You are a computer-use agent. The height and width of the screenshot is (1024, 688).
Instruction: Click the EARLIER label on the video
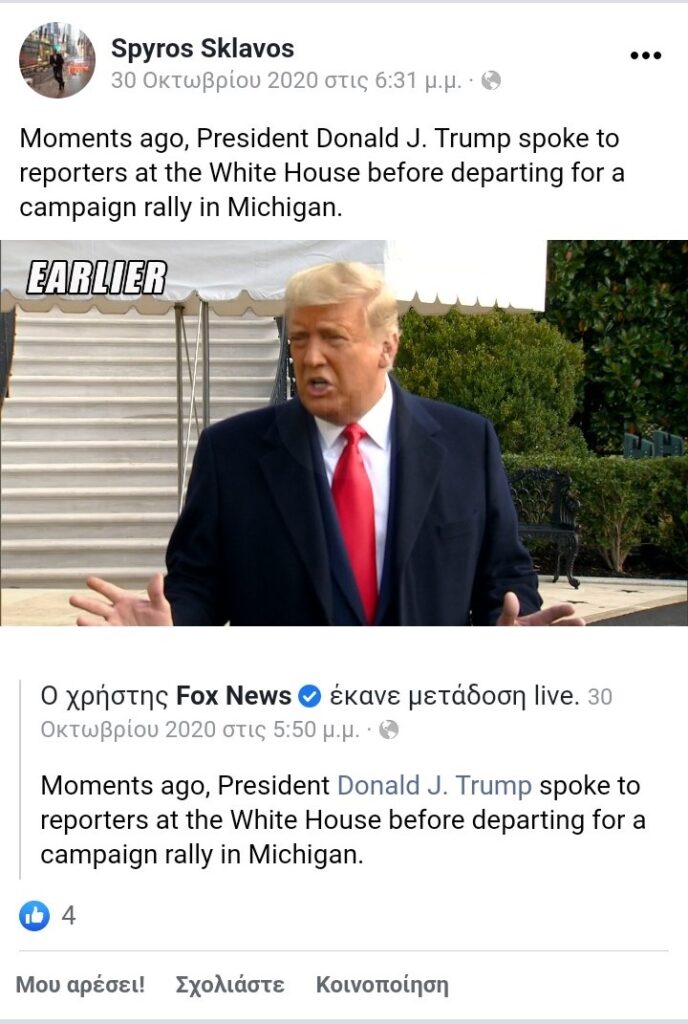click(97, 278)
